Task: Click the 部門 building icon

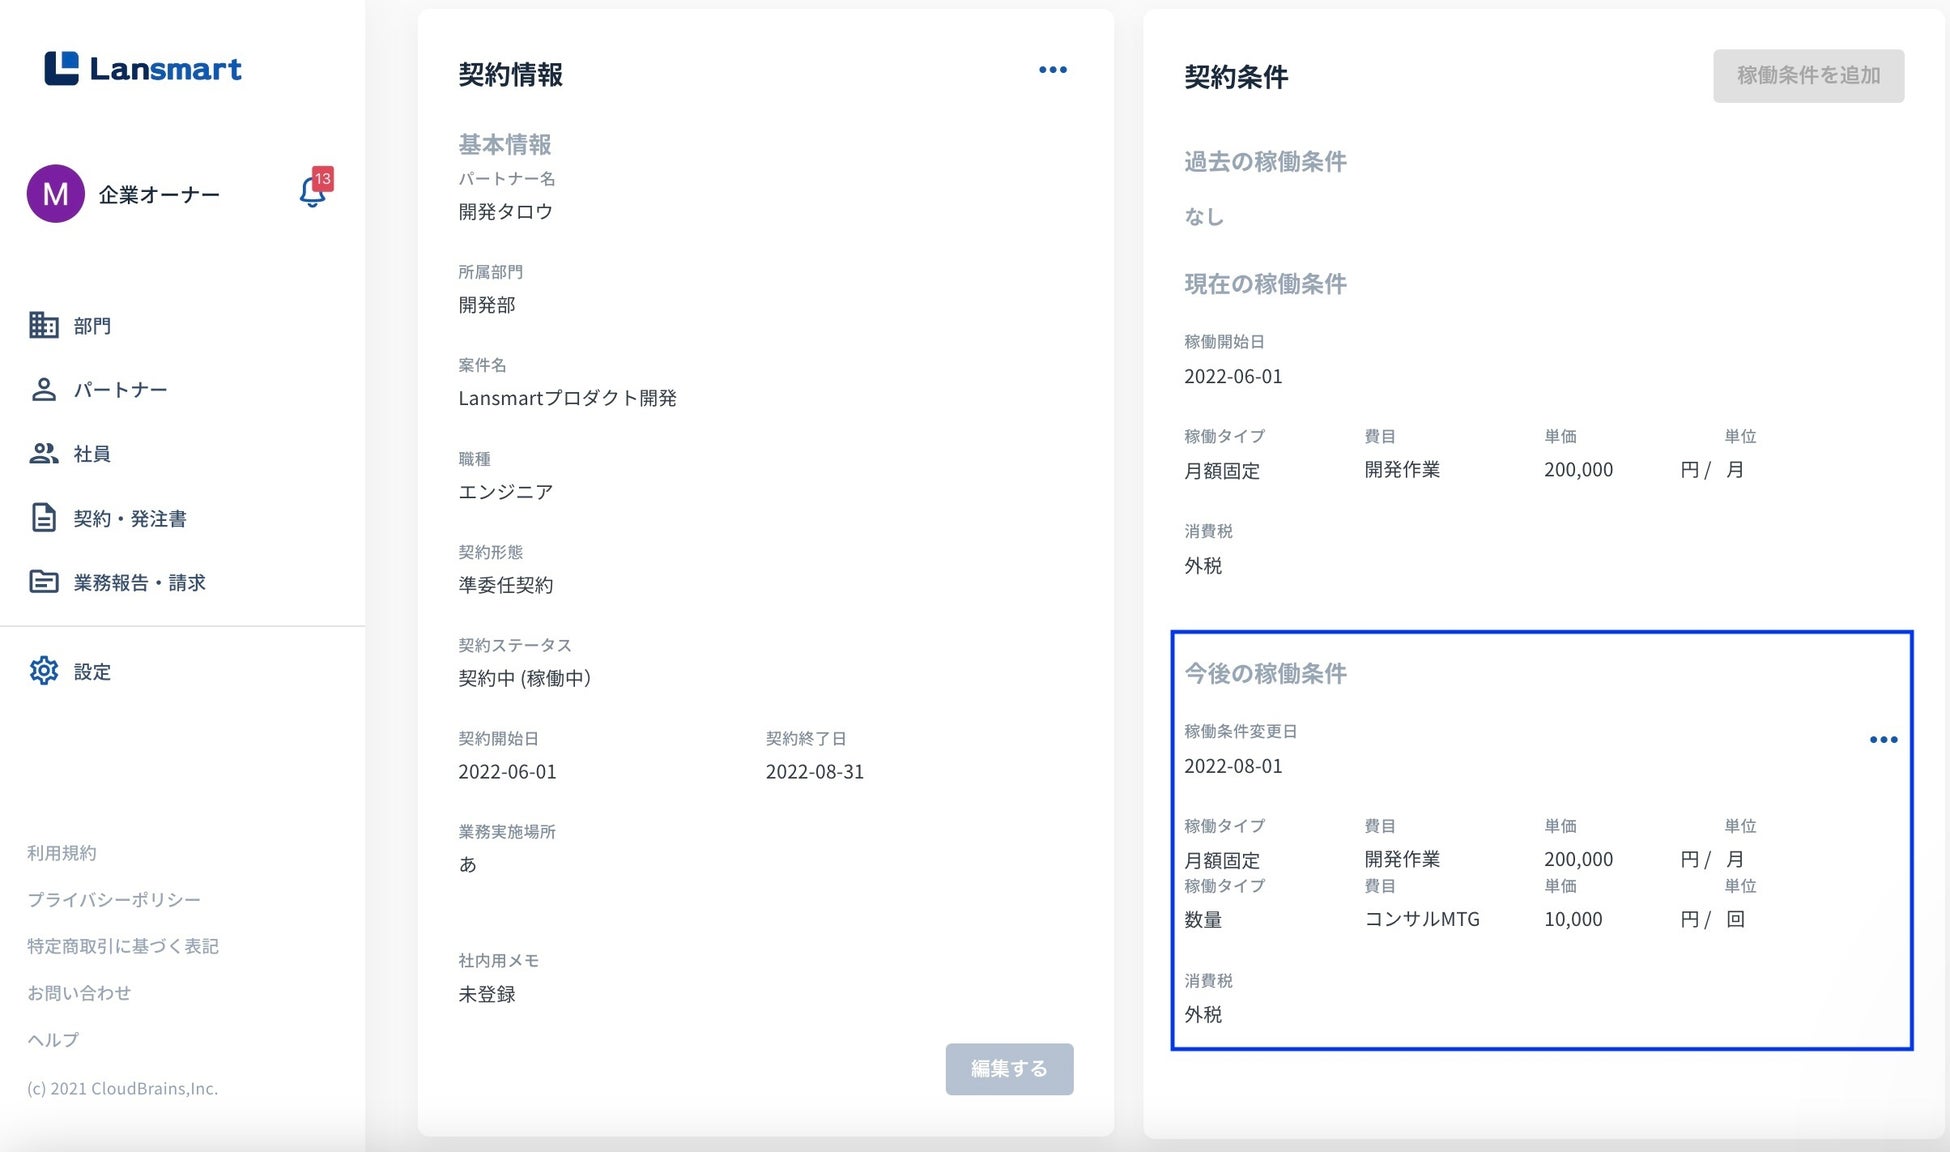Action: coord(43,325)
